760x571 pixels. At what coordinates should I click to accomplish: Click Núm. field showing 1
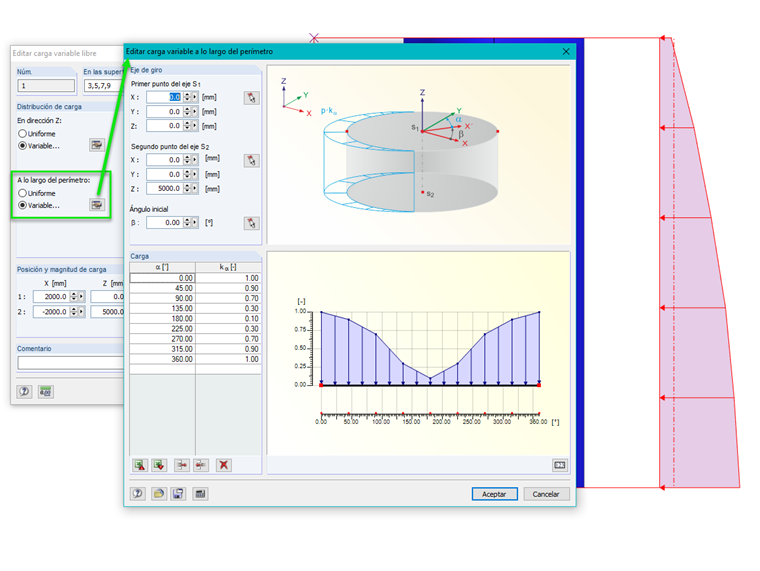[x=46, y=86]
